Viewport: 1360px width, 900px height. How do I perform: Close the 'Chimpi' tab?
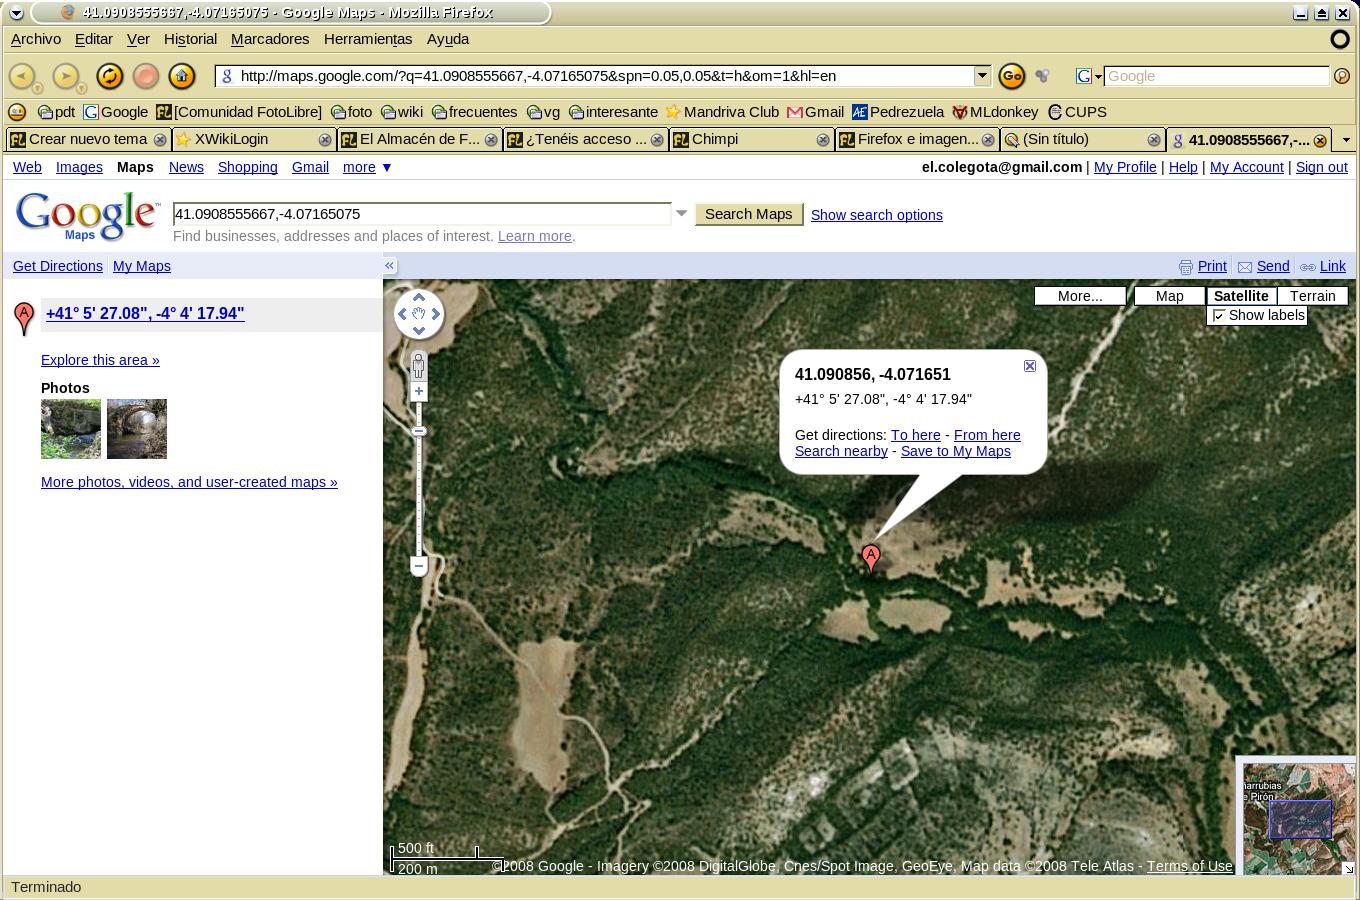(822, 140)
